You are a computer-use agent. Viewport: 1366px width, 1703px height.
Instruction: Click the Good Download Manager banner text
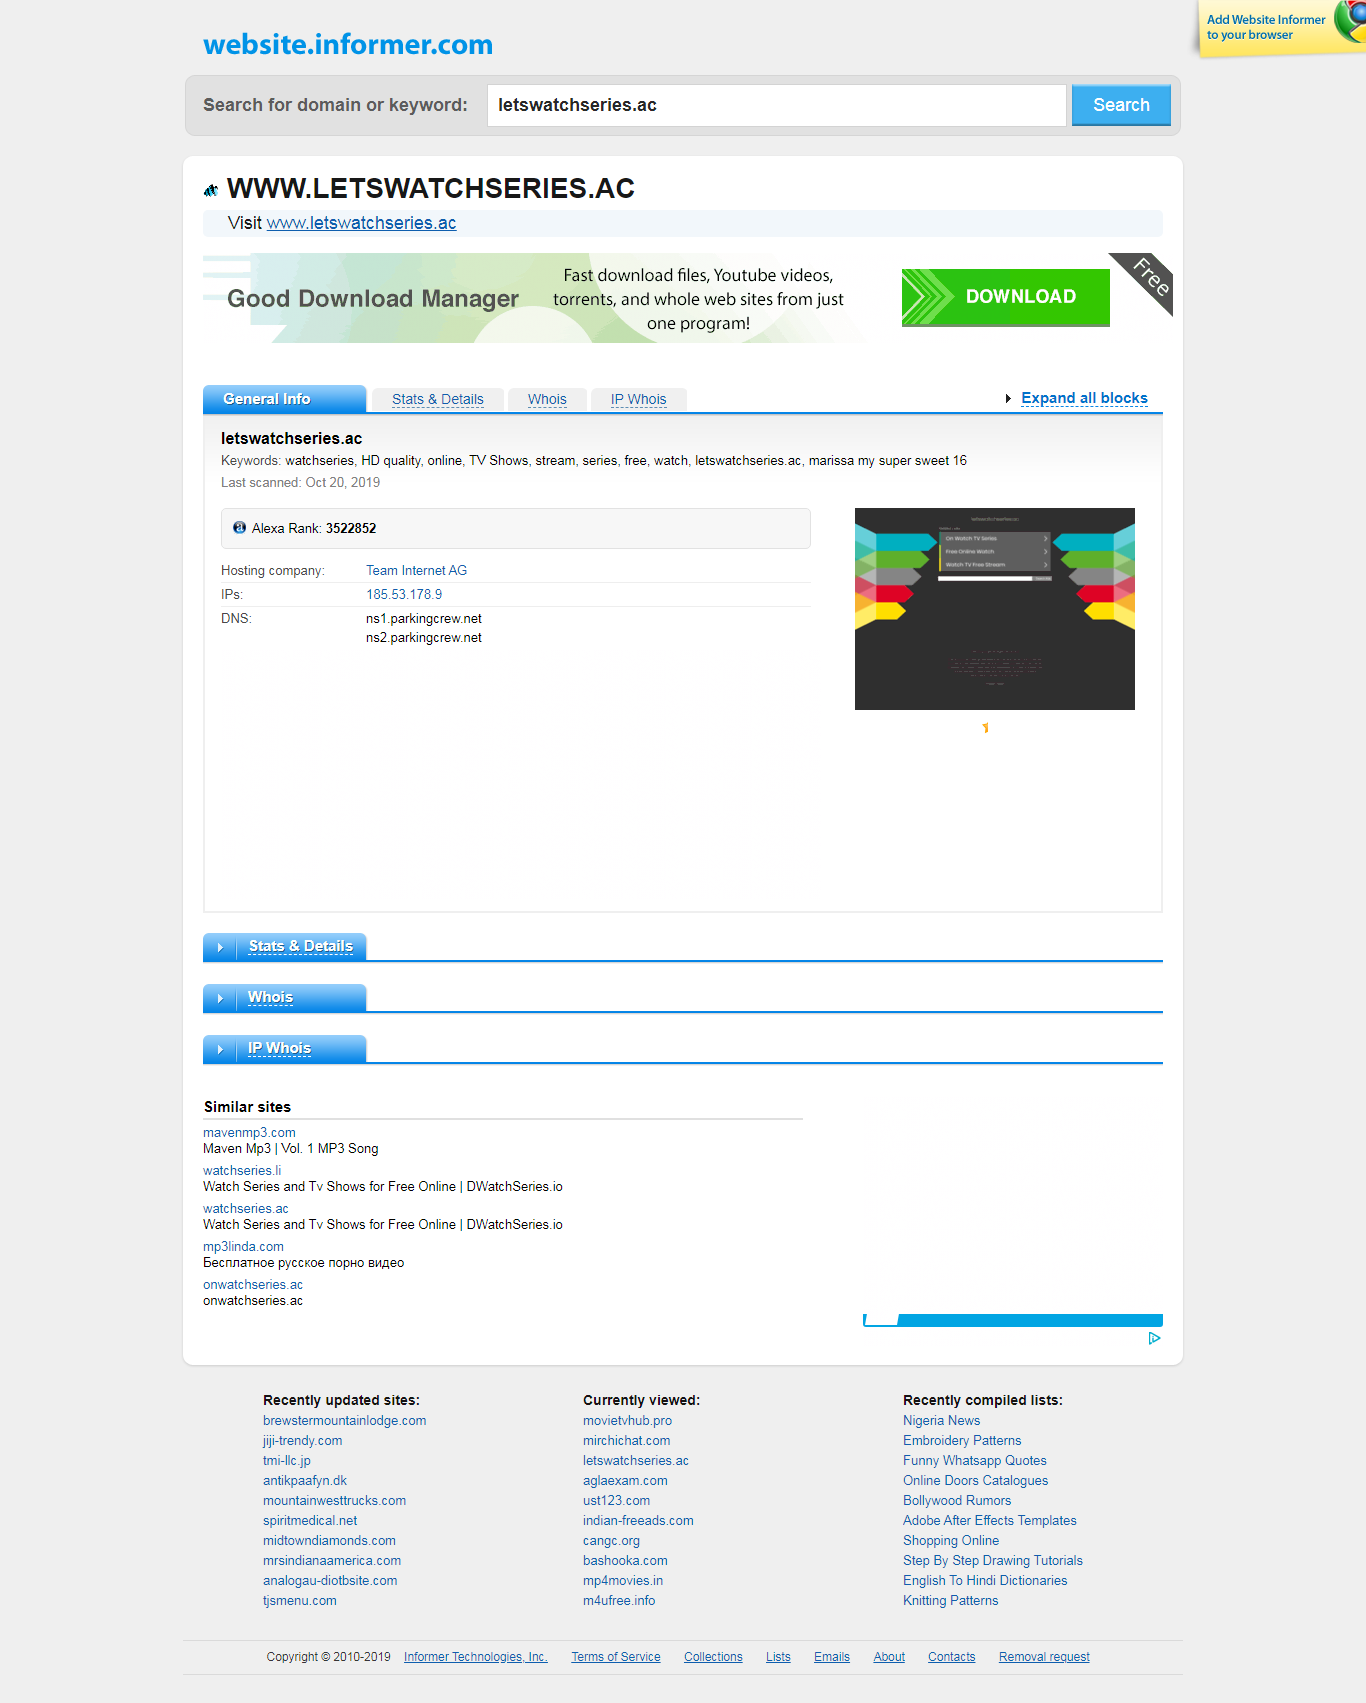[x=372, y=298]
